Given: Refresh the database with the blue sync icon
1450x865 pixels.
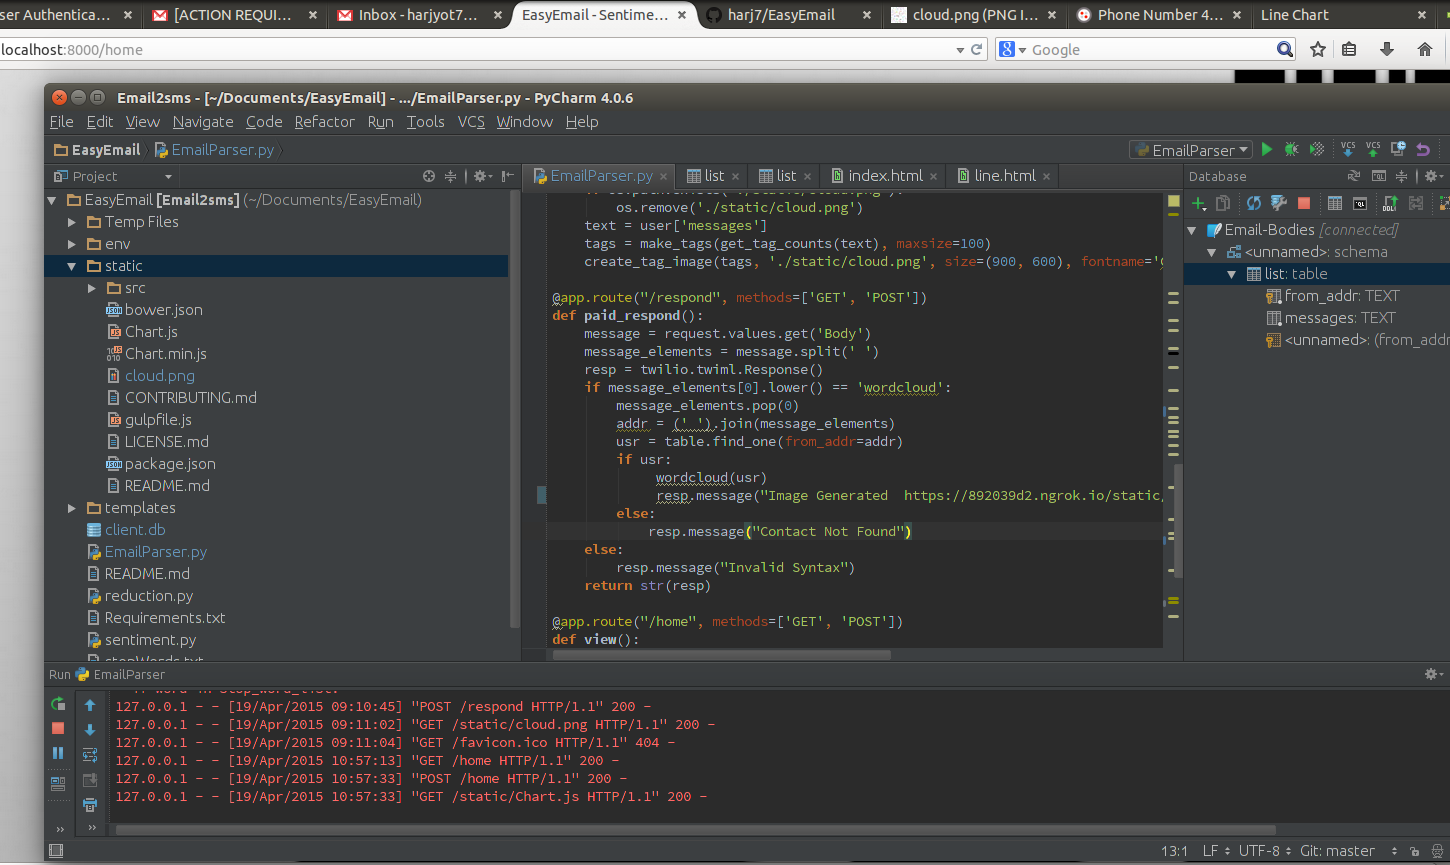Looking at the screenshot, I should pyautogui.click(x=1253, y=203).
